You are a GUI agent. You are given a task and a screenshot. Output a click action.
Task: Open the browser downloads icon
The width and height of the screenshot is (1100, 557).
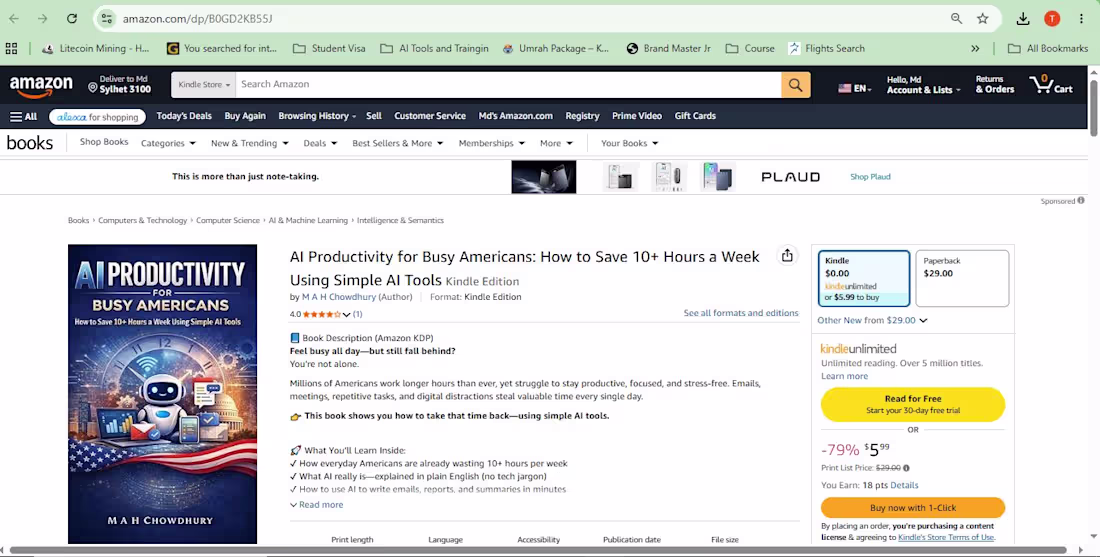(1023, 19)
